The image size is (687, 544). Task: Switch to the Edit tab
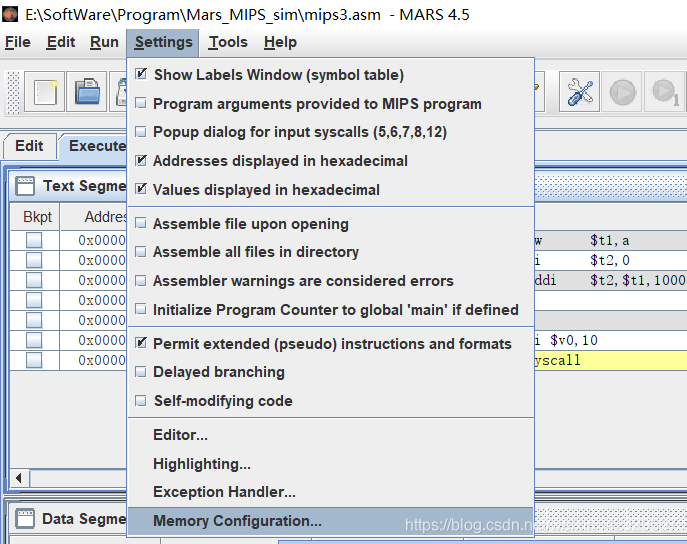coord(29,146)
